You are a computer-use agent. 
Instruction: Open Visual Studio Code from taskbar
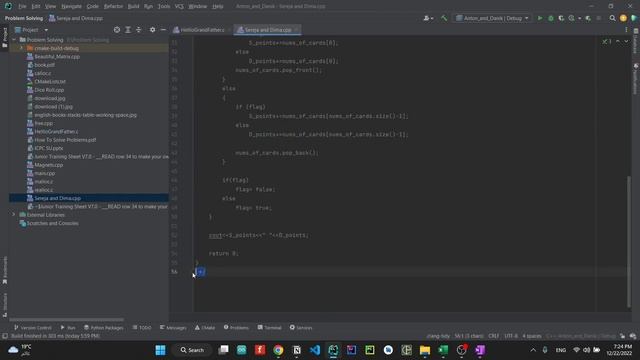click(x=315, y=350)
